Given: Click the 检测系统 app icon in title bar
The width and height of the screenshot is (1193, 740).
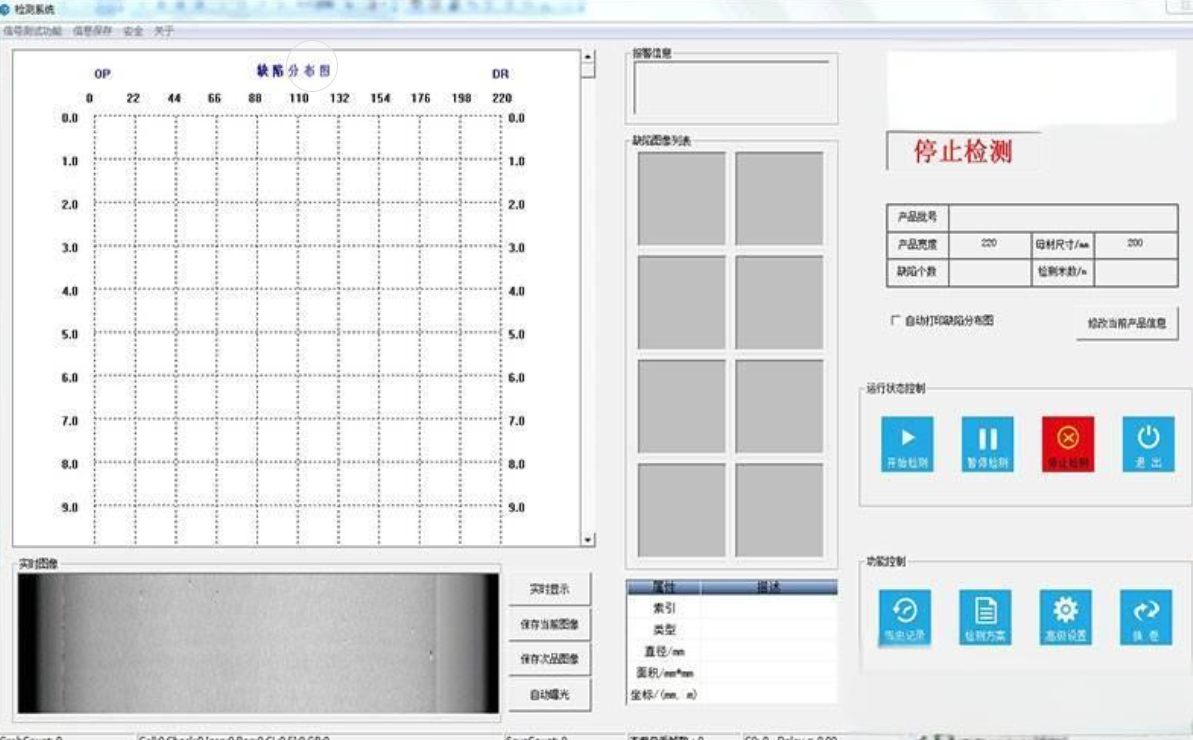Looking at the screenshot, I should coord(6,9).
